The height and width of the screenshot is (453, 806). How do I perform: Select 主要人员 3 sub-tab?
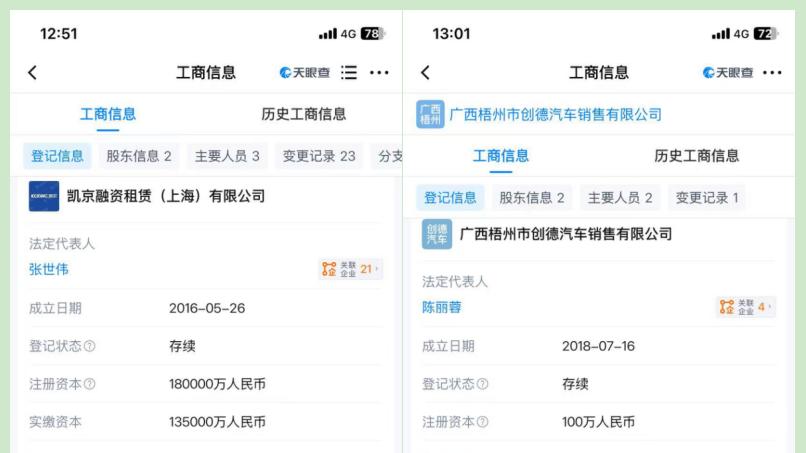point(227,156)
